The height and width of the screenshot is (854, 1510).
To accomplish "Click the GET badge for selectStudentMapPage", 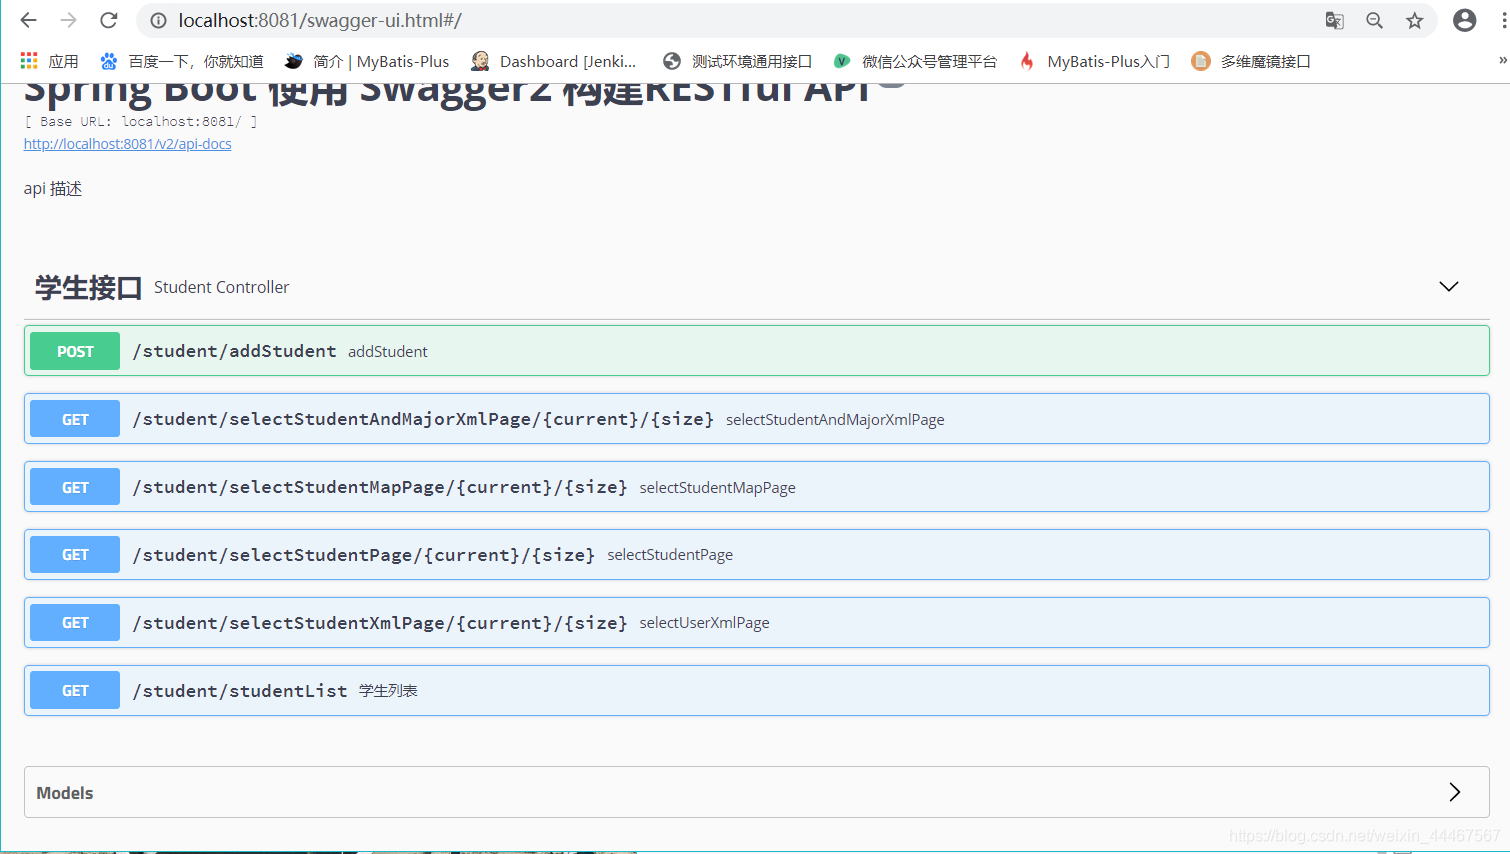I will coord(75,487).
